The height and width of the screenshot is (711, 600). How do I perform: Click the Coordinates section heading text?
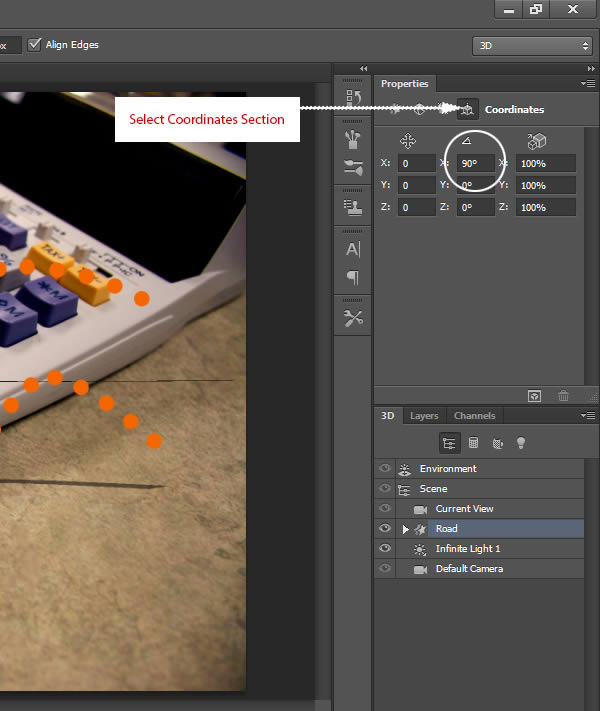[x=514, y=110]
